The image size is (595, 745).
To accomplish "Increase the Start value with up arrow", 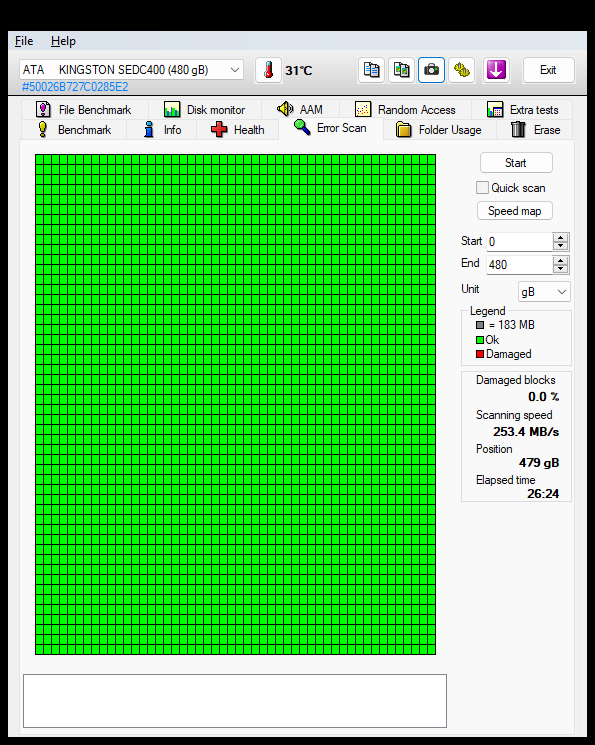I will (561, 238).
